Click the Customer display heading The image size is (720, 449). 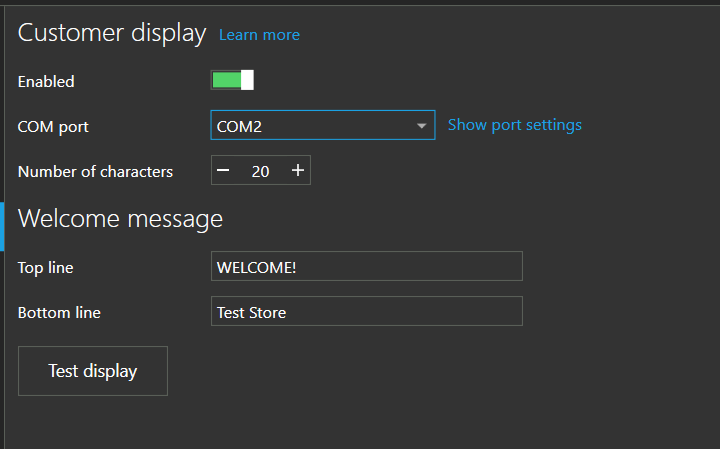pyautogui.click(x=112, y=33)
